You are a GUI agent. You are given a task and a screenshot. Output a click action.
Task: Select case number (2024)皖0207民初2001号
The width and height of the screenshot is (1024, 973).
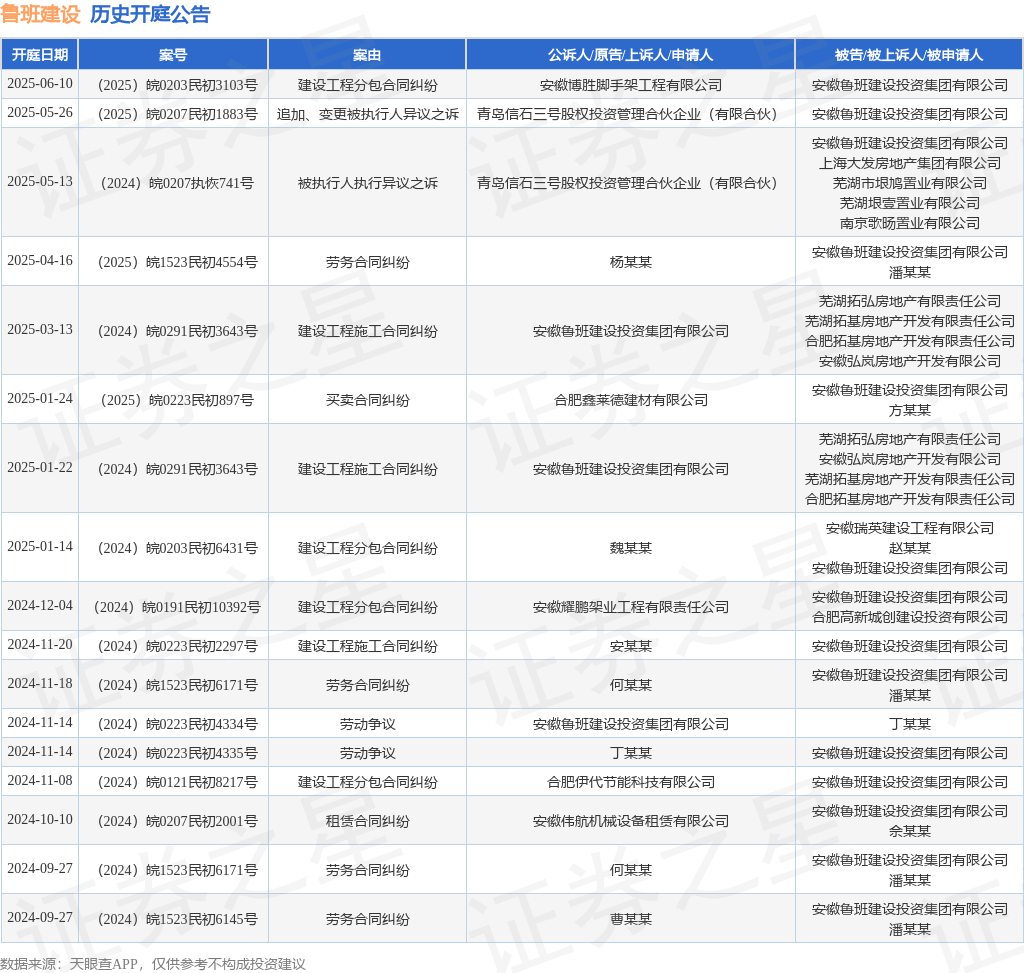[177, 821]
